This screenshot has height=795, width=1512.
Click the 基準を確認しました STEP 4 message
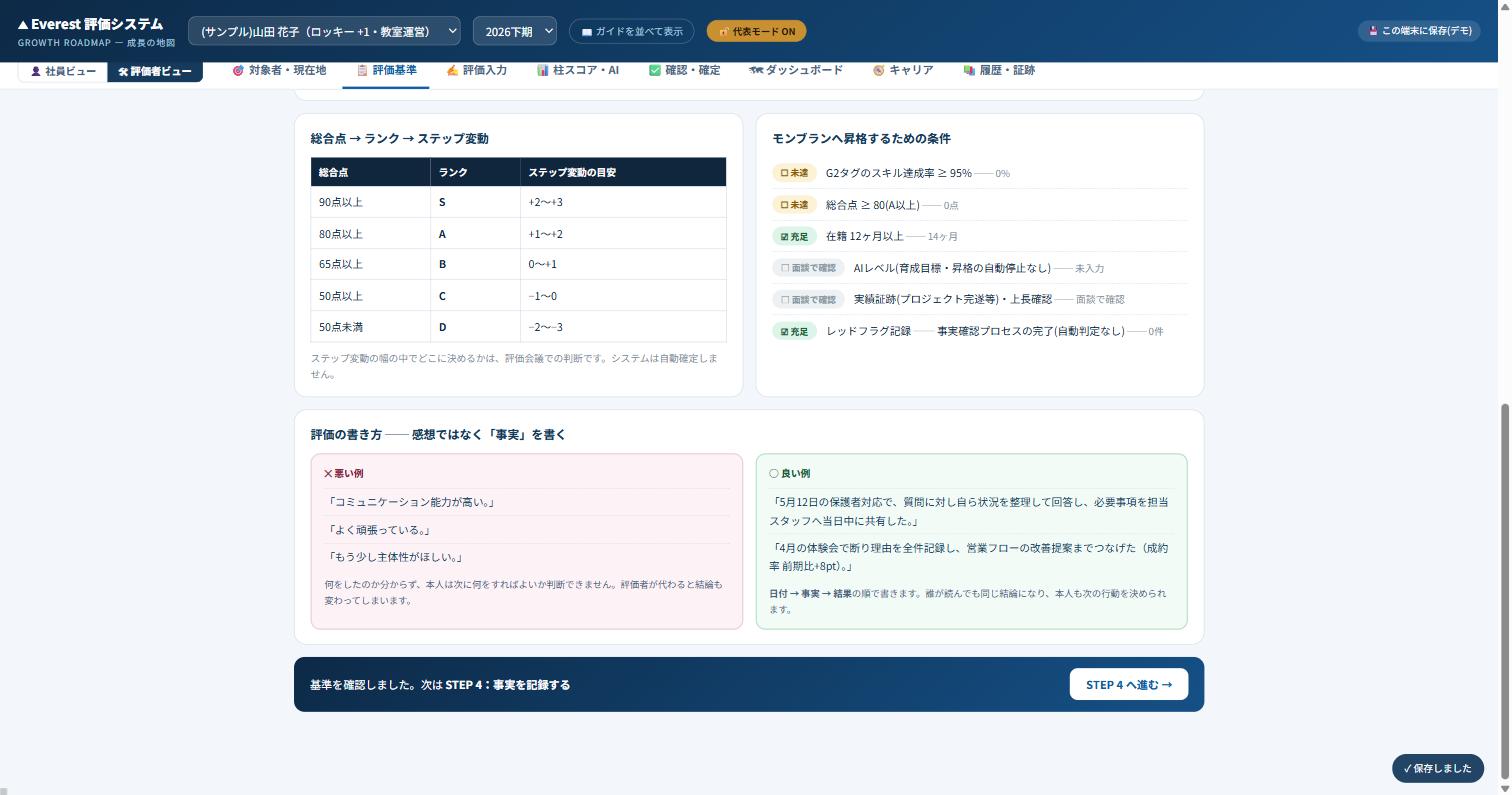click(440, 685)
